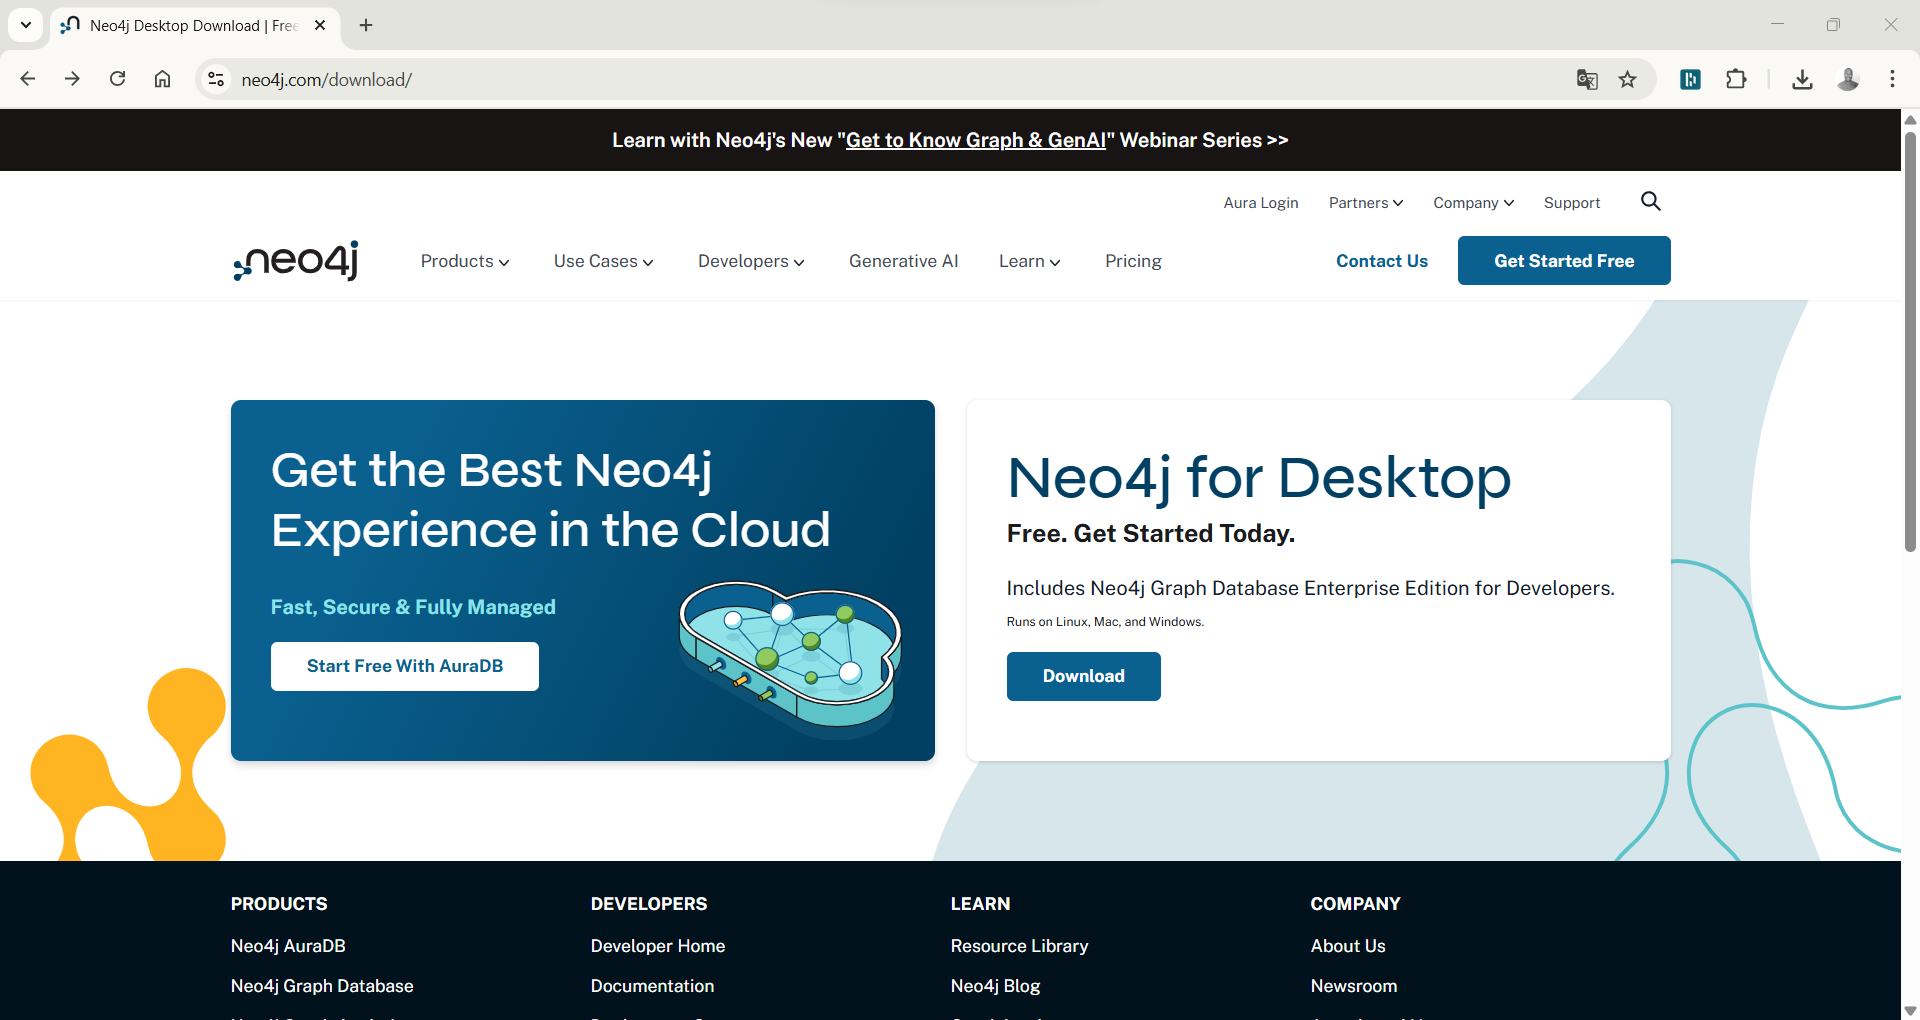Close the Neo4j Desktop Download tab
The height and width of the screenshot is (1020, 1920).
pyautogui.click(x=320, y=25)
